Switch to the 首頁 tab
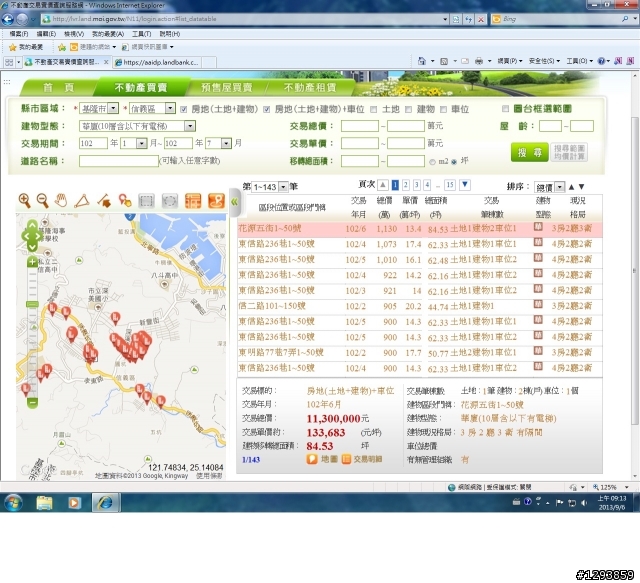The image size is (640, 583). [58, 87]
